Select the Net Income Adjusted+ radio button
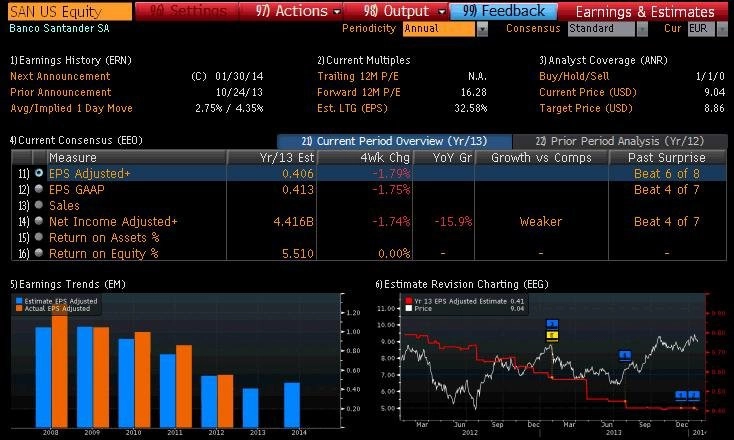The height and width of the screenshot is (440, 734). click(x=39, y=221)
